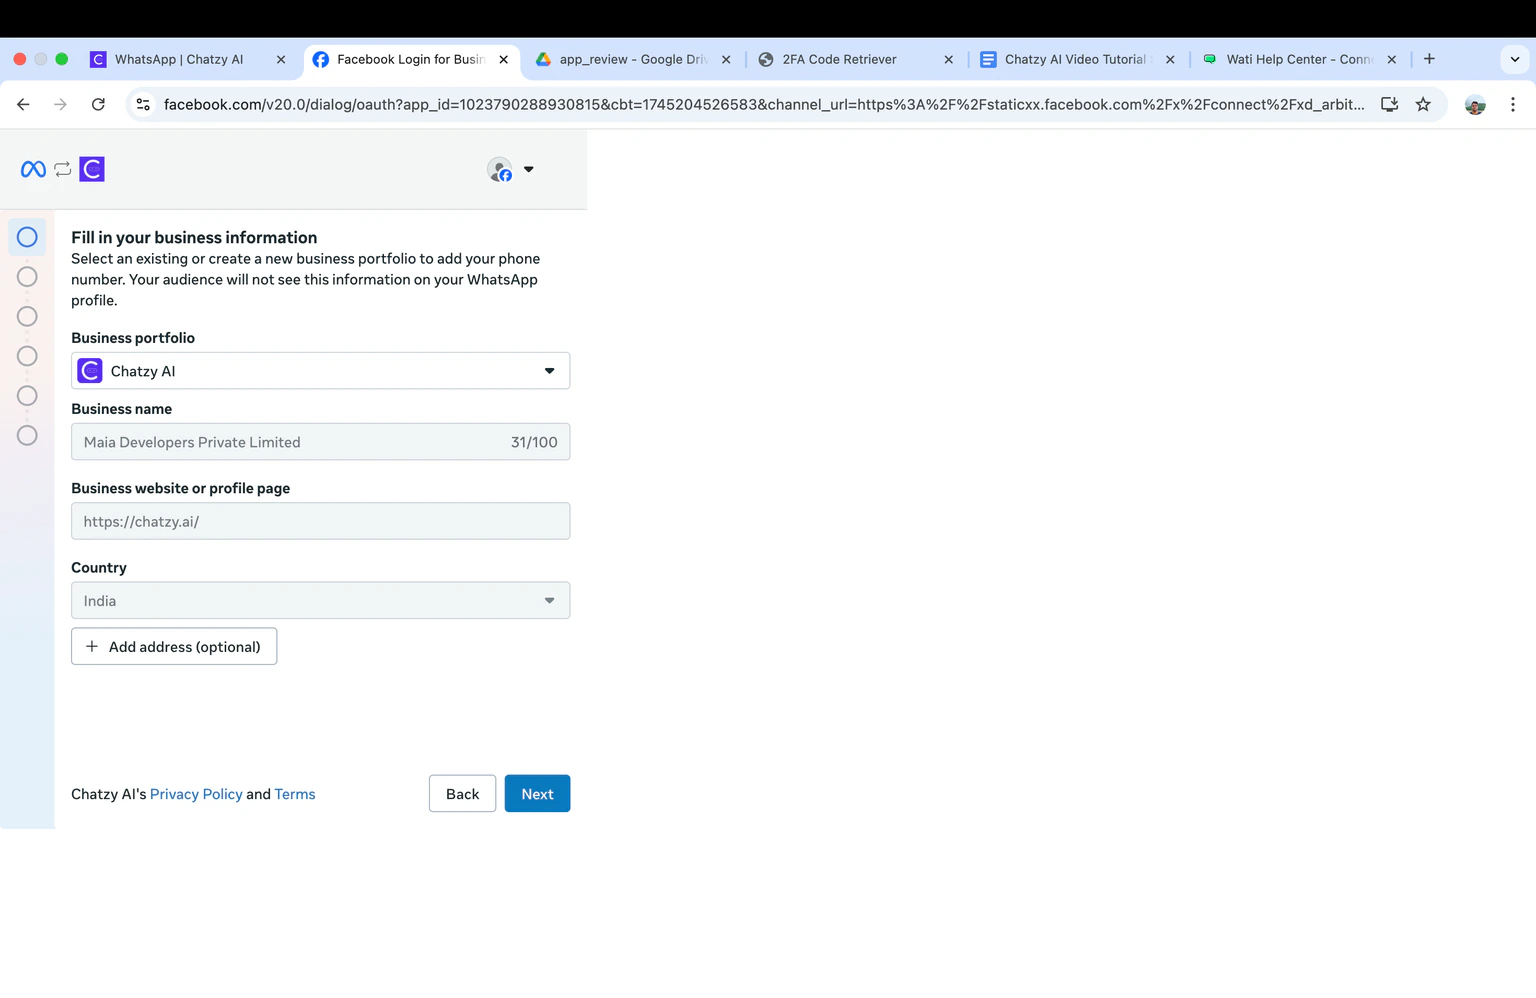Viewport: 1536px width, 998px height.
Task: Open Chrome profile avatar
Action: coord(1475,104)
